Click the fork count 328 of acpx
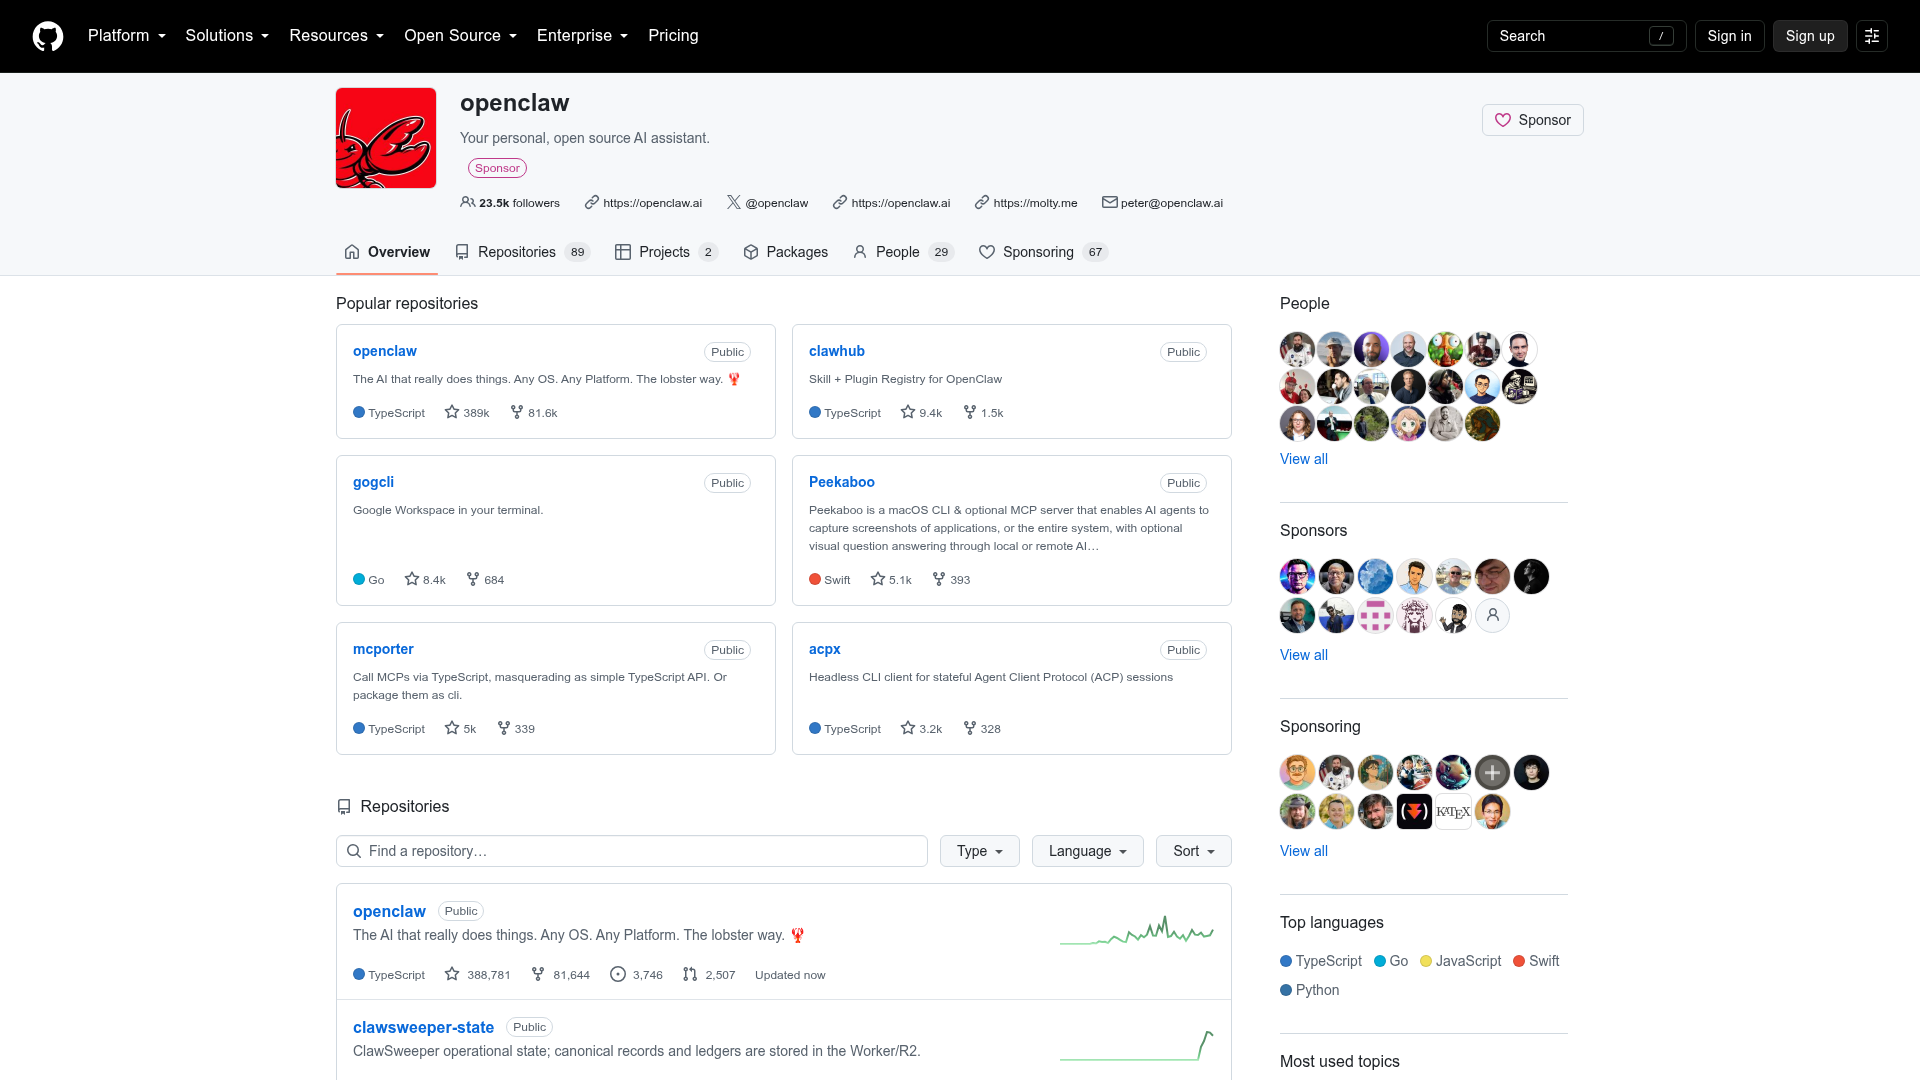Screen dimensions: 1920x1080 [982, 728]
